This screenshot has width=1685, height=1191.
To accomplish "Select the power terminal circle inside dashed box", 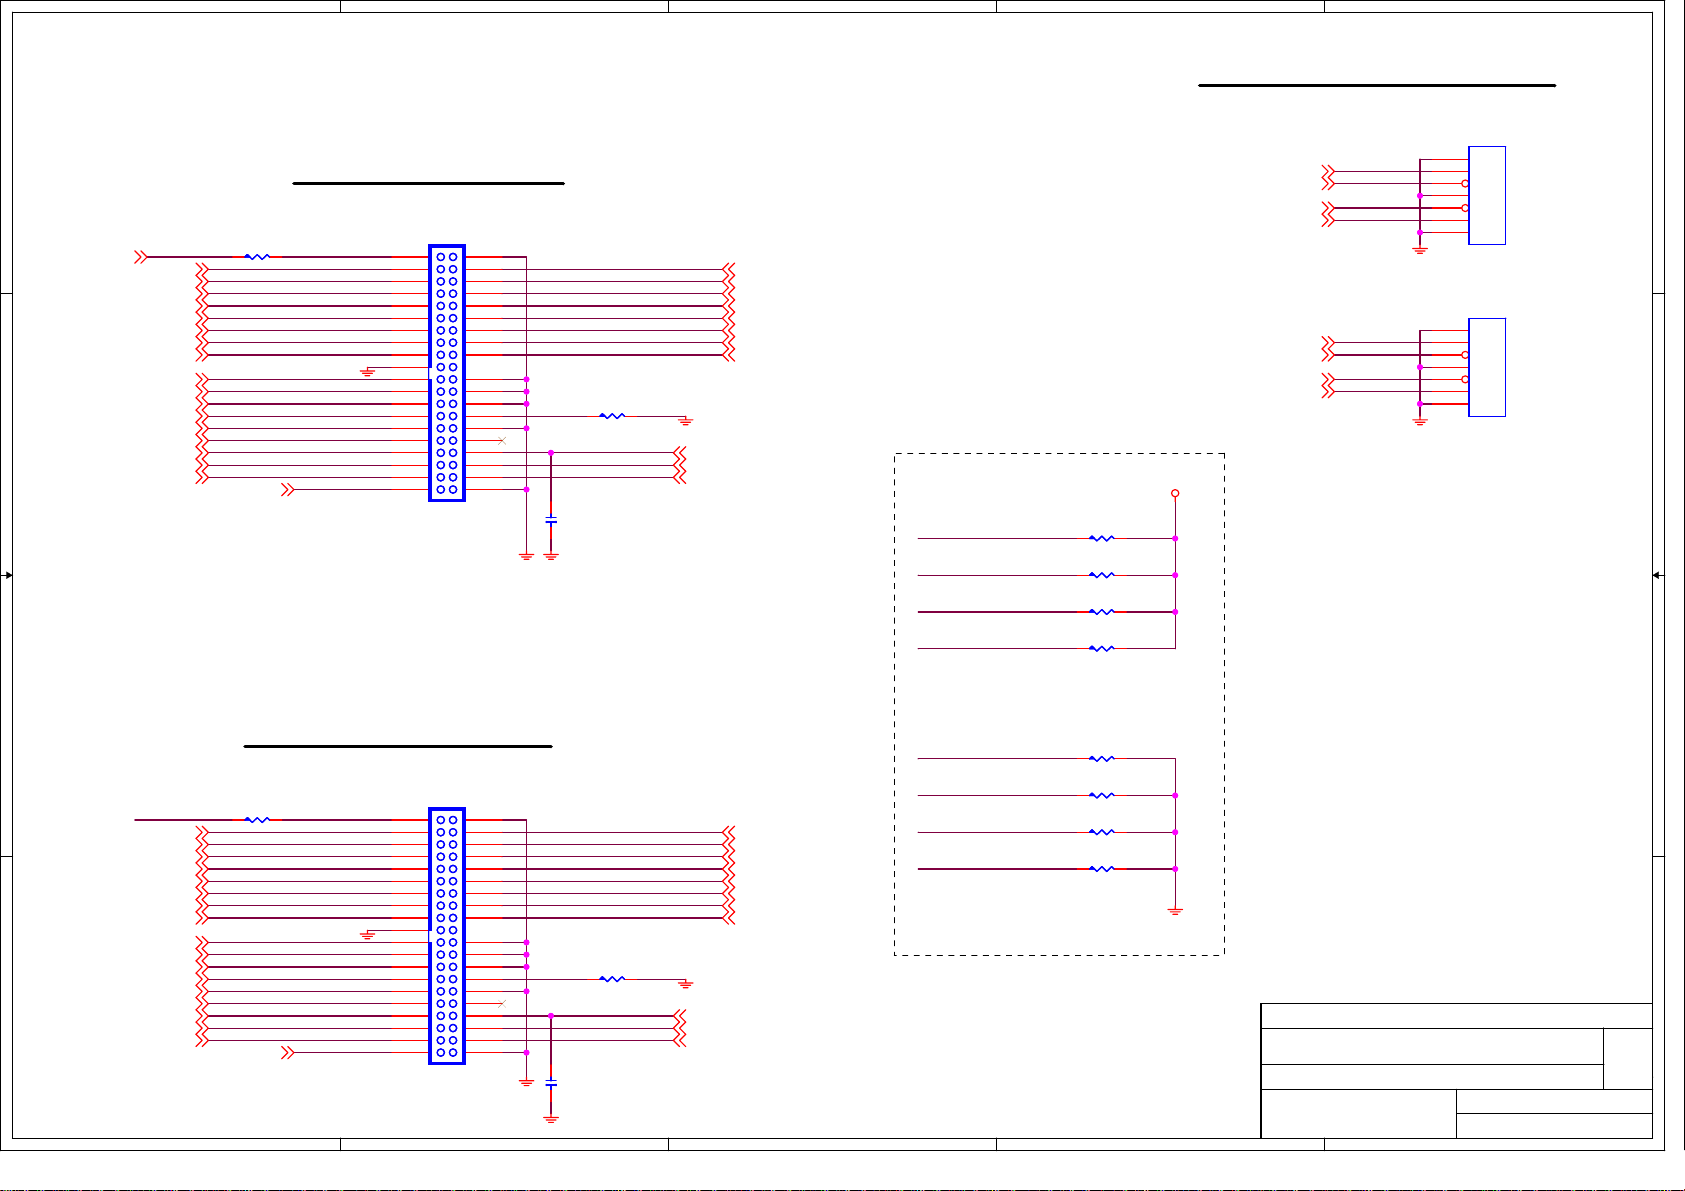I will point(1175,493).
